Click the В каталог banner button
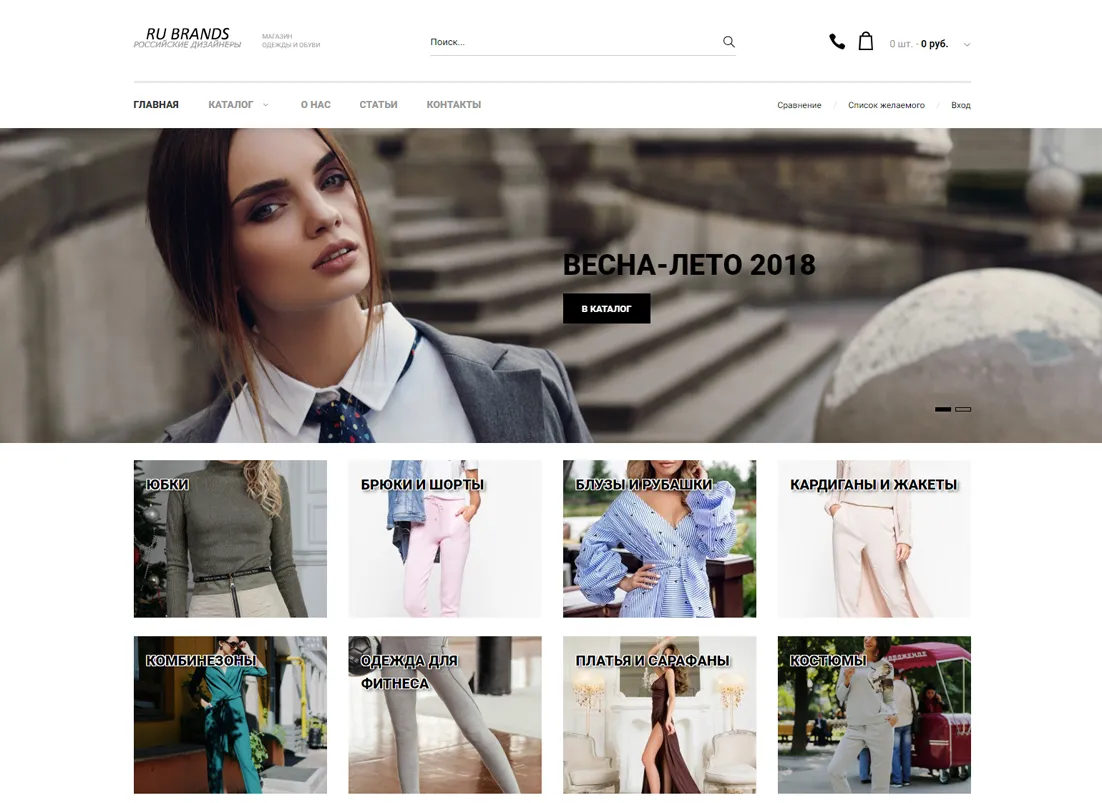Screen dimensions: 1102x803 coord(607,308)
